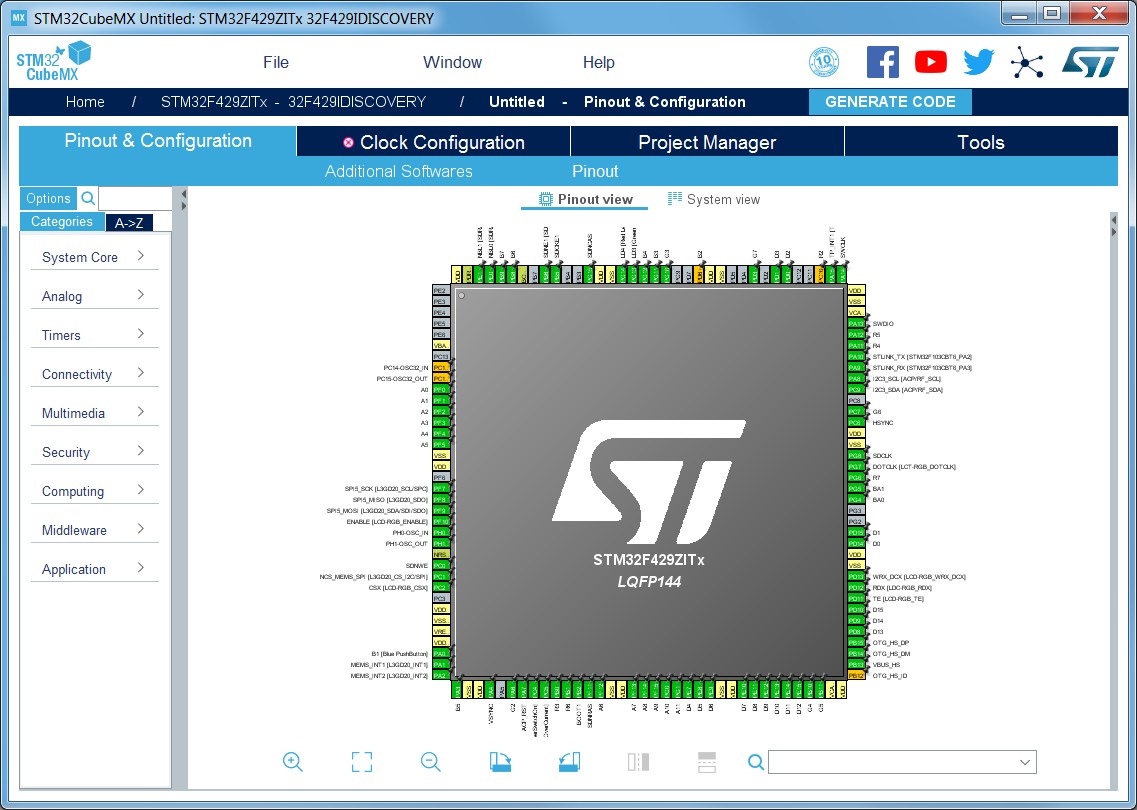This screenshot has height=810, width=1137.
Task: Click the right-side panel collapse arrows
Action: click(1114, 225)
